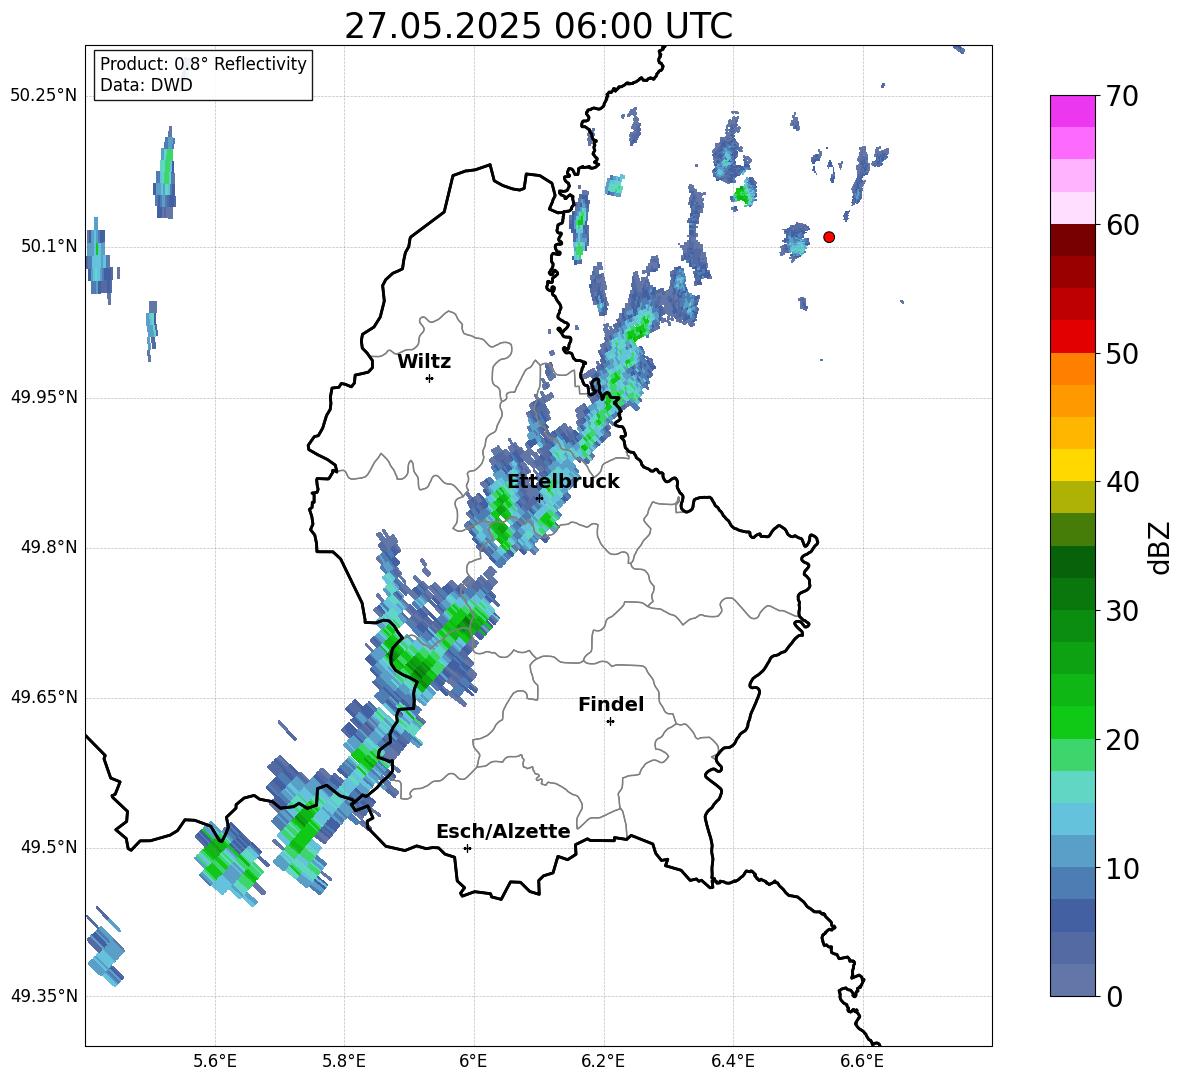
Task: Click the 'Data: DWD' text
Action: (146, 85)
